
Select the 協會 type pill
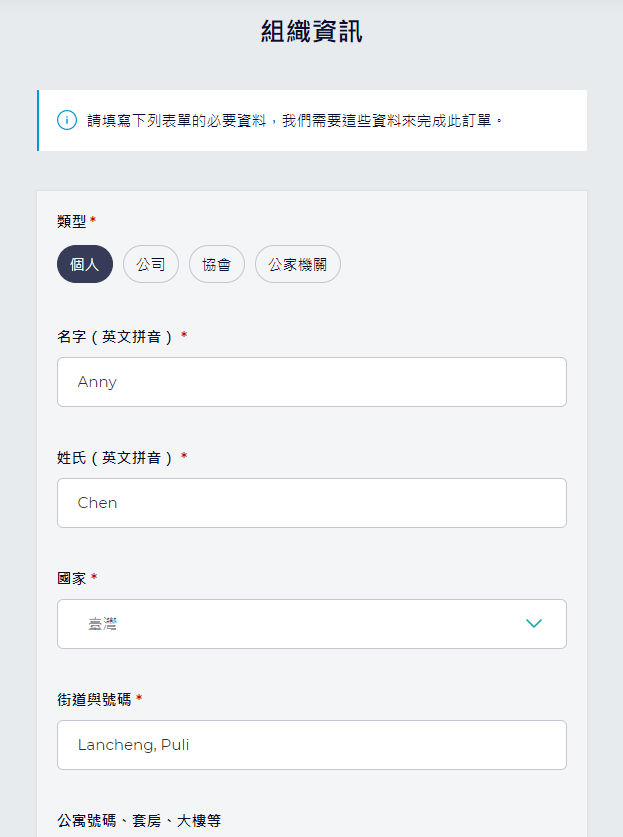tap(217, 264)
